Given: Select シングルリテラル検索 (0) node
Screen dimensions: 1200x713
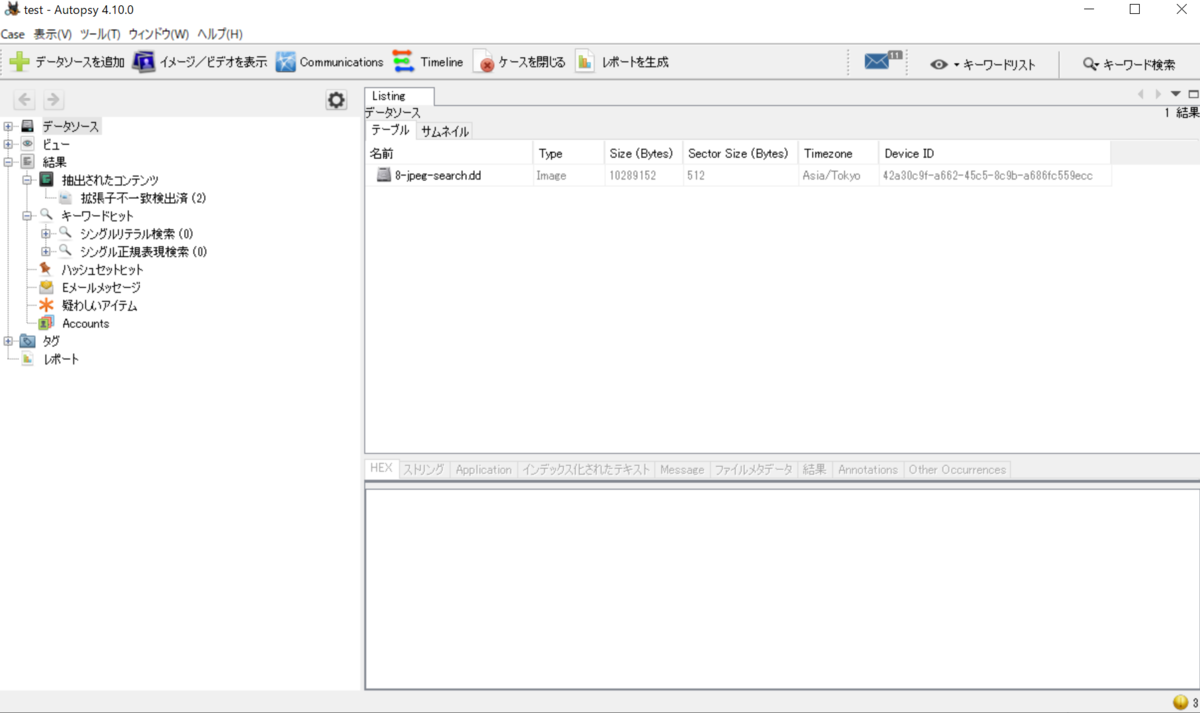Looking at the screenshot, I should click(137, 234).
